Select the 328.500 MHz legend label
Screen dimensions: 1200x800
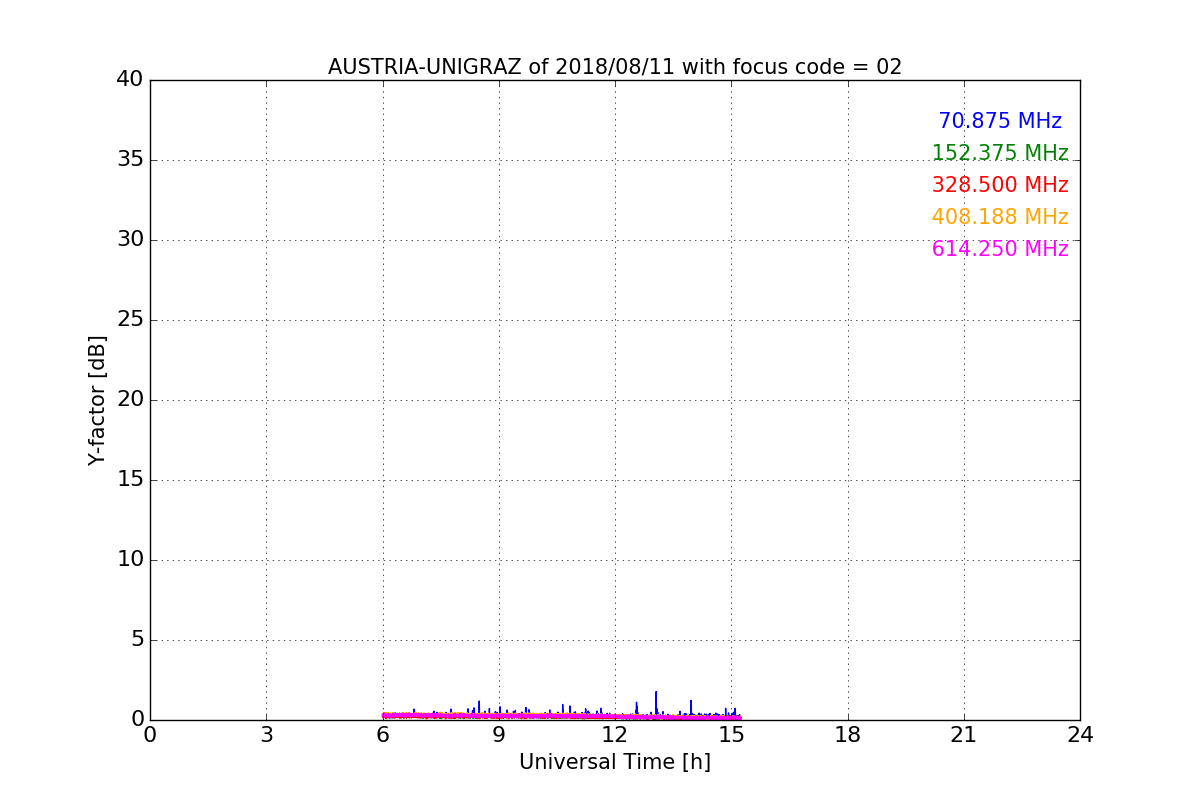pyautogui.click(x=1000, y=185)
